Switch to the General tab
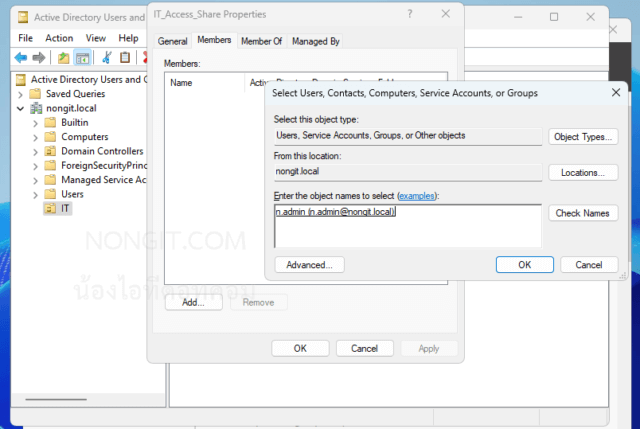This screenshot has width=640, height=429. click(x=173, y=41)
